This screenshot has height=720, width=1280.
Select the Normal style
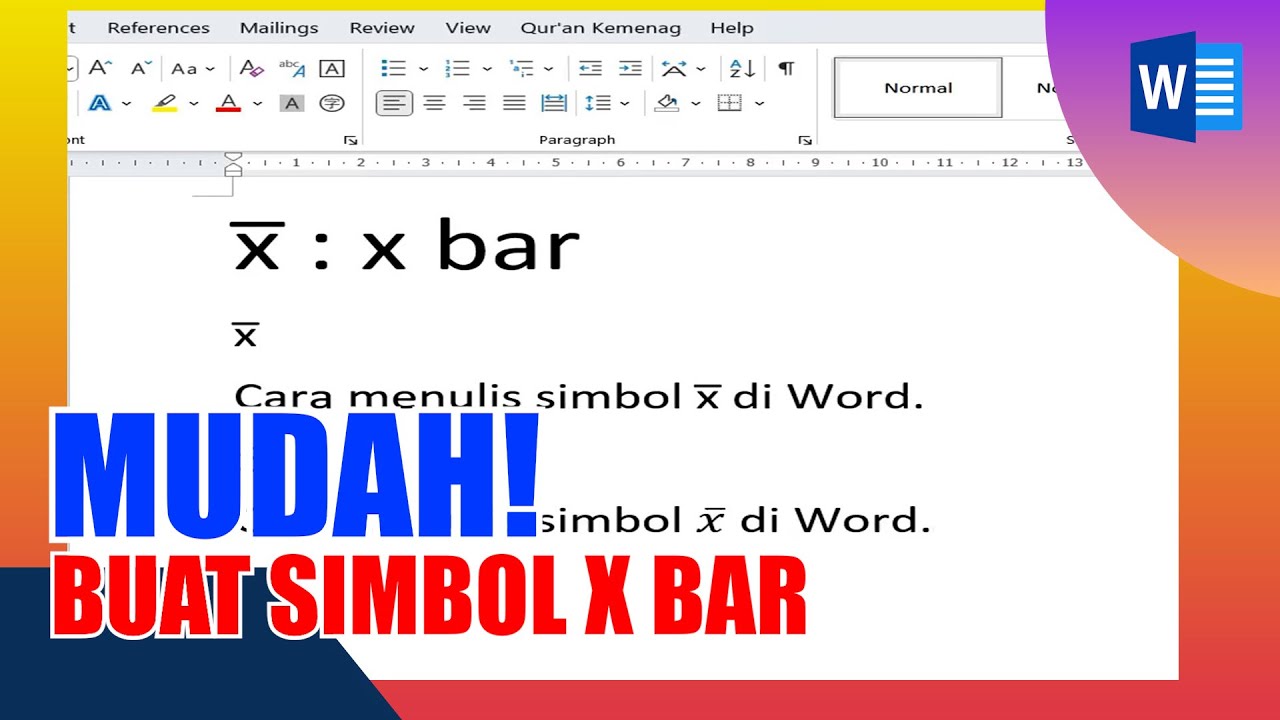tap(918, 88)
